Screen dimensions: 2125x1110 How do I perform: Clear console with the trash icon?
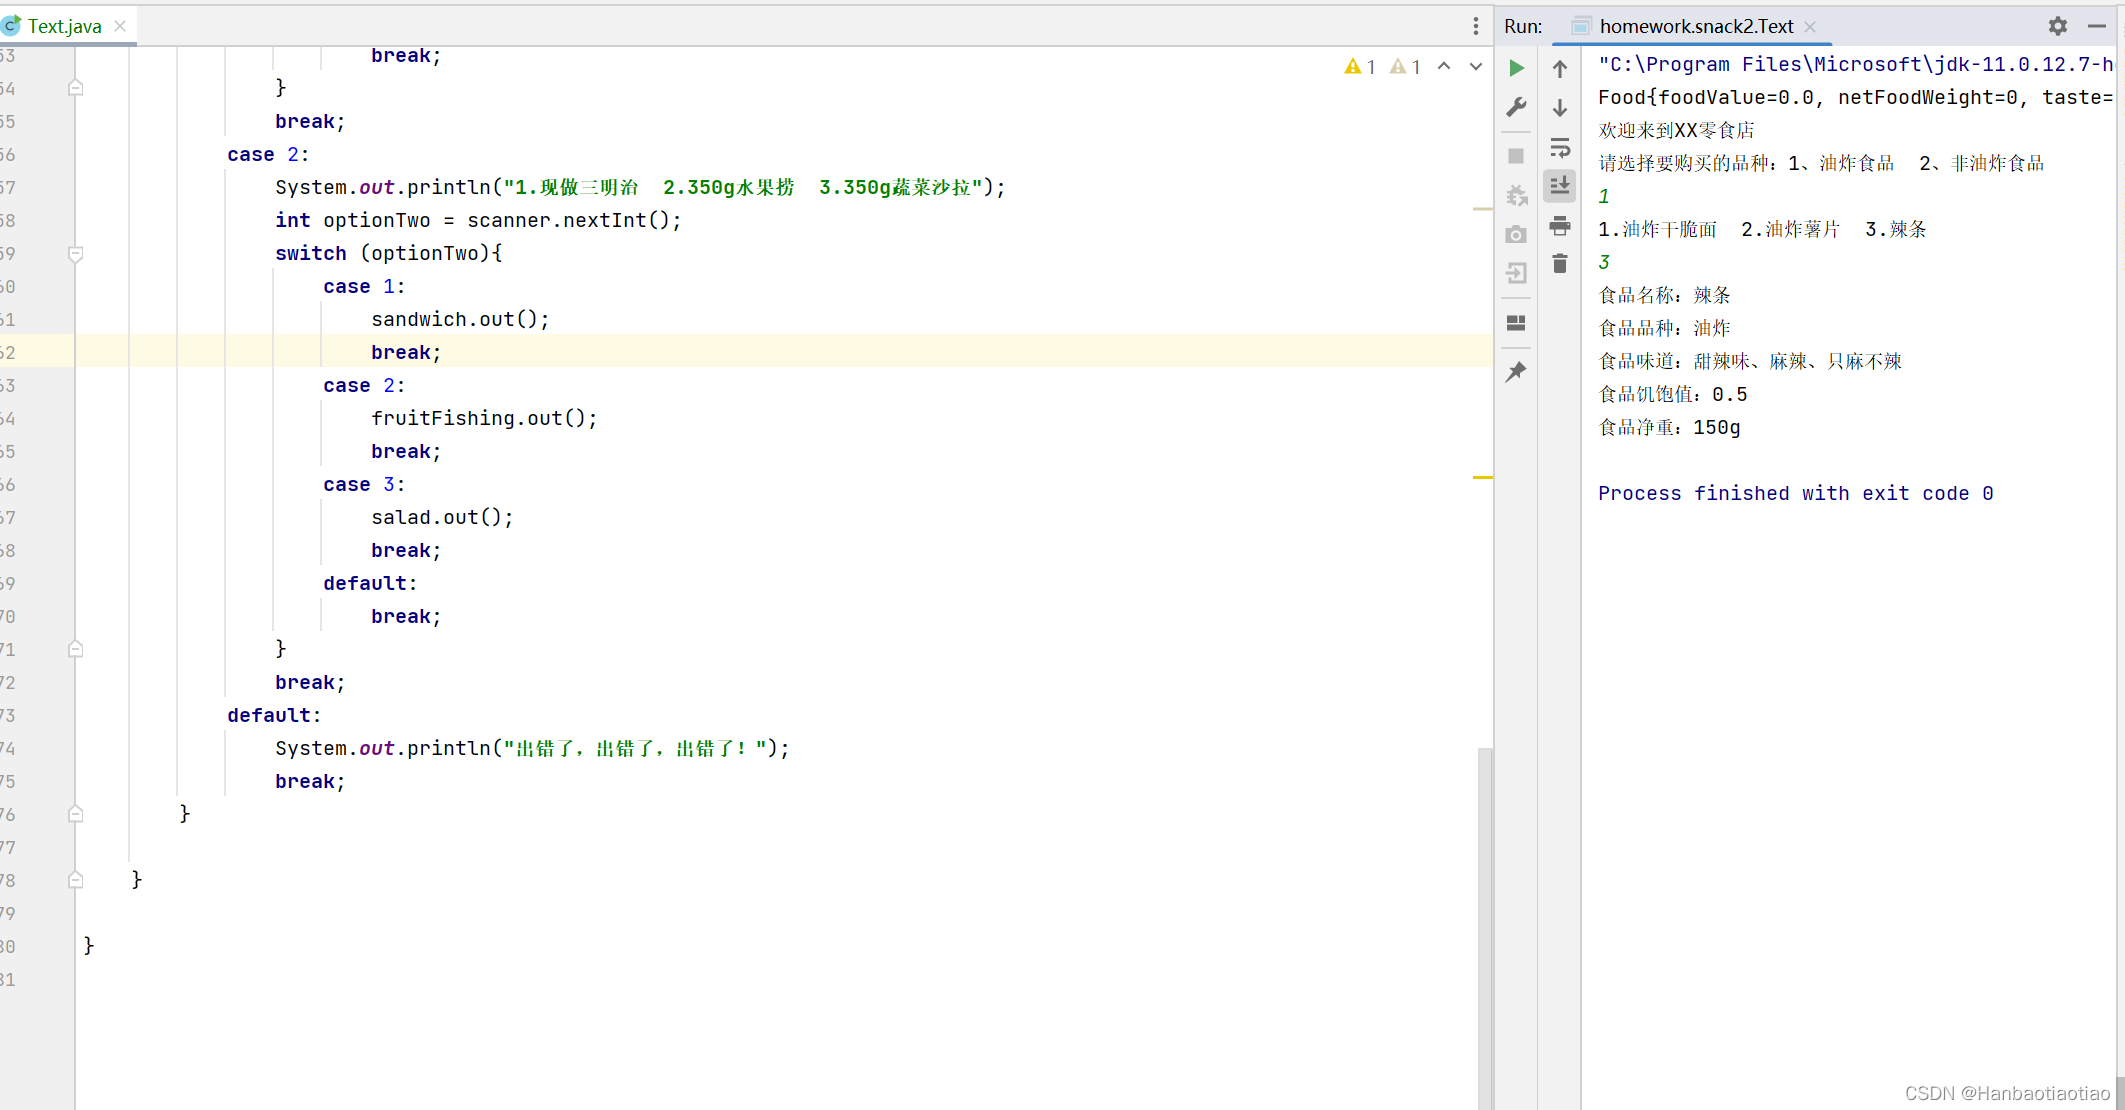coord(1559,264)
